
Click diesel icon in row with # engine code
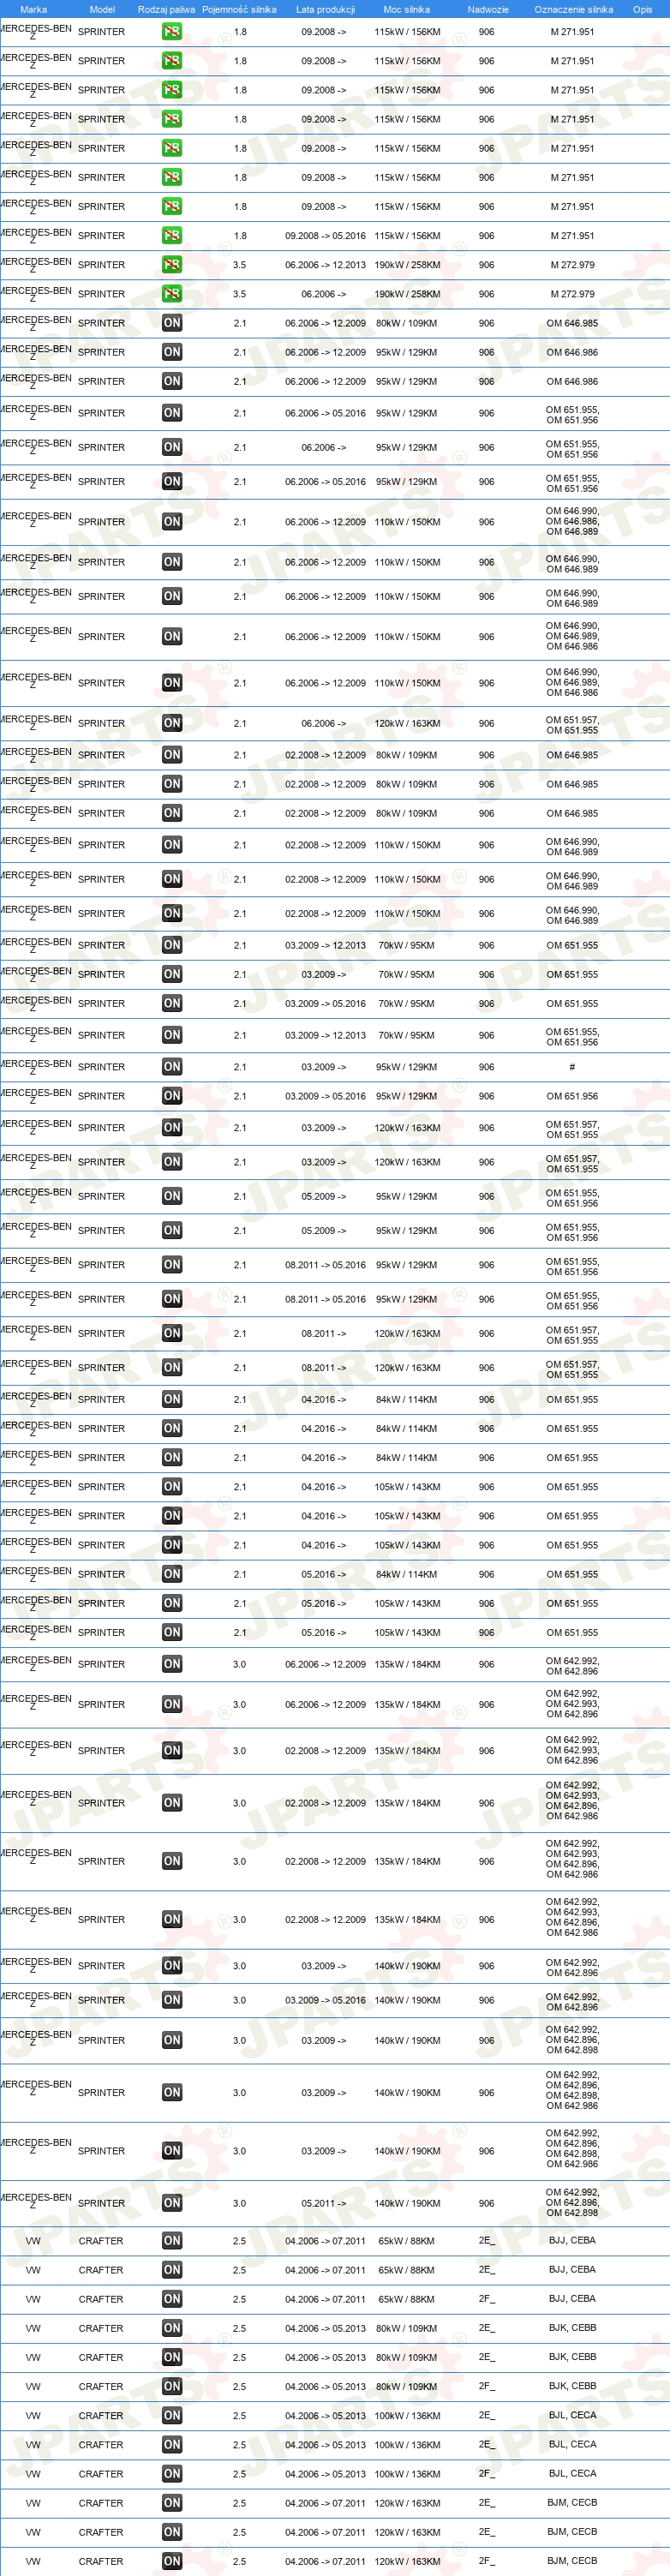[172, 1067]
